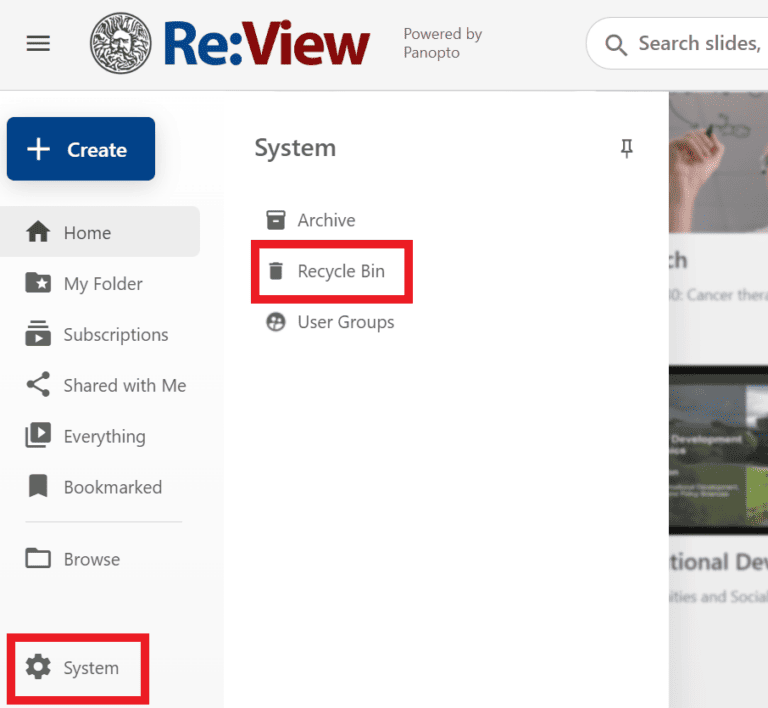Open Shared with Me section
Screen dimensions: 768x708
pyautogui.click(x=124, y=386)
